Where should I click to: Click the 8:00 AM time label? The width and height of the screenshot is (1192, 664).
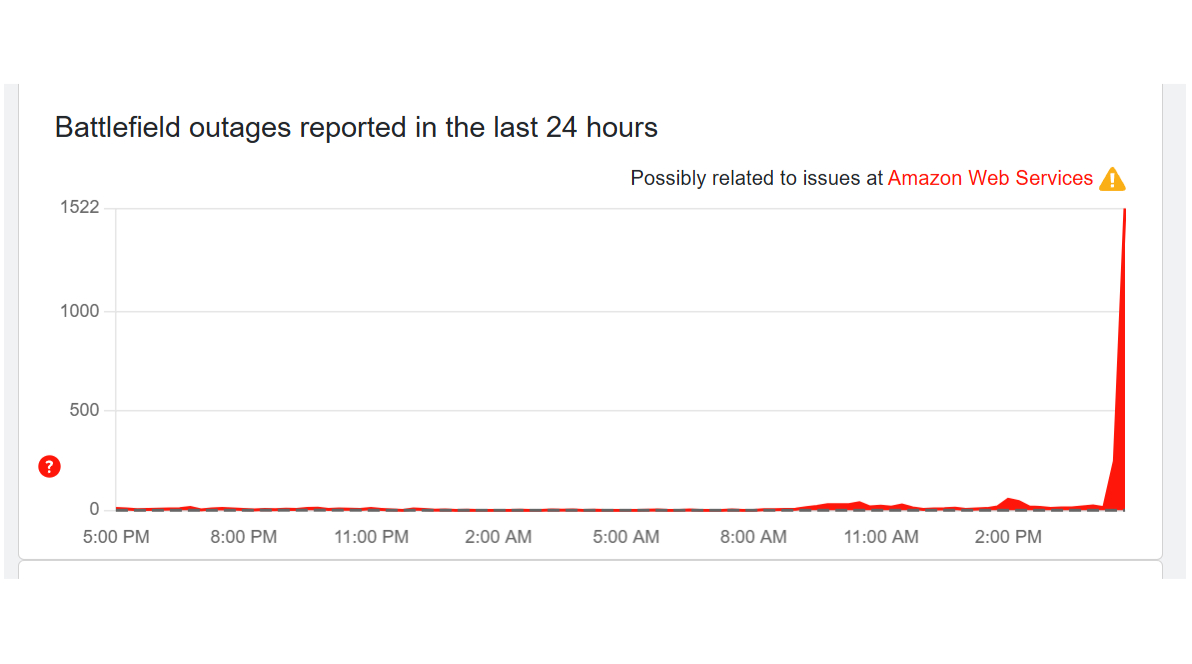753,537
